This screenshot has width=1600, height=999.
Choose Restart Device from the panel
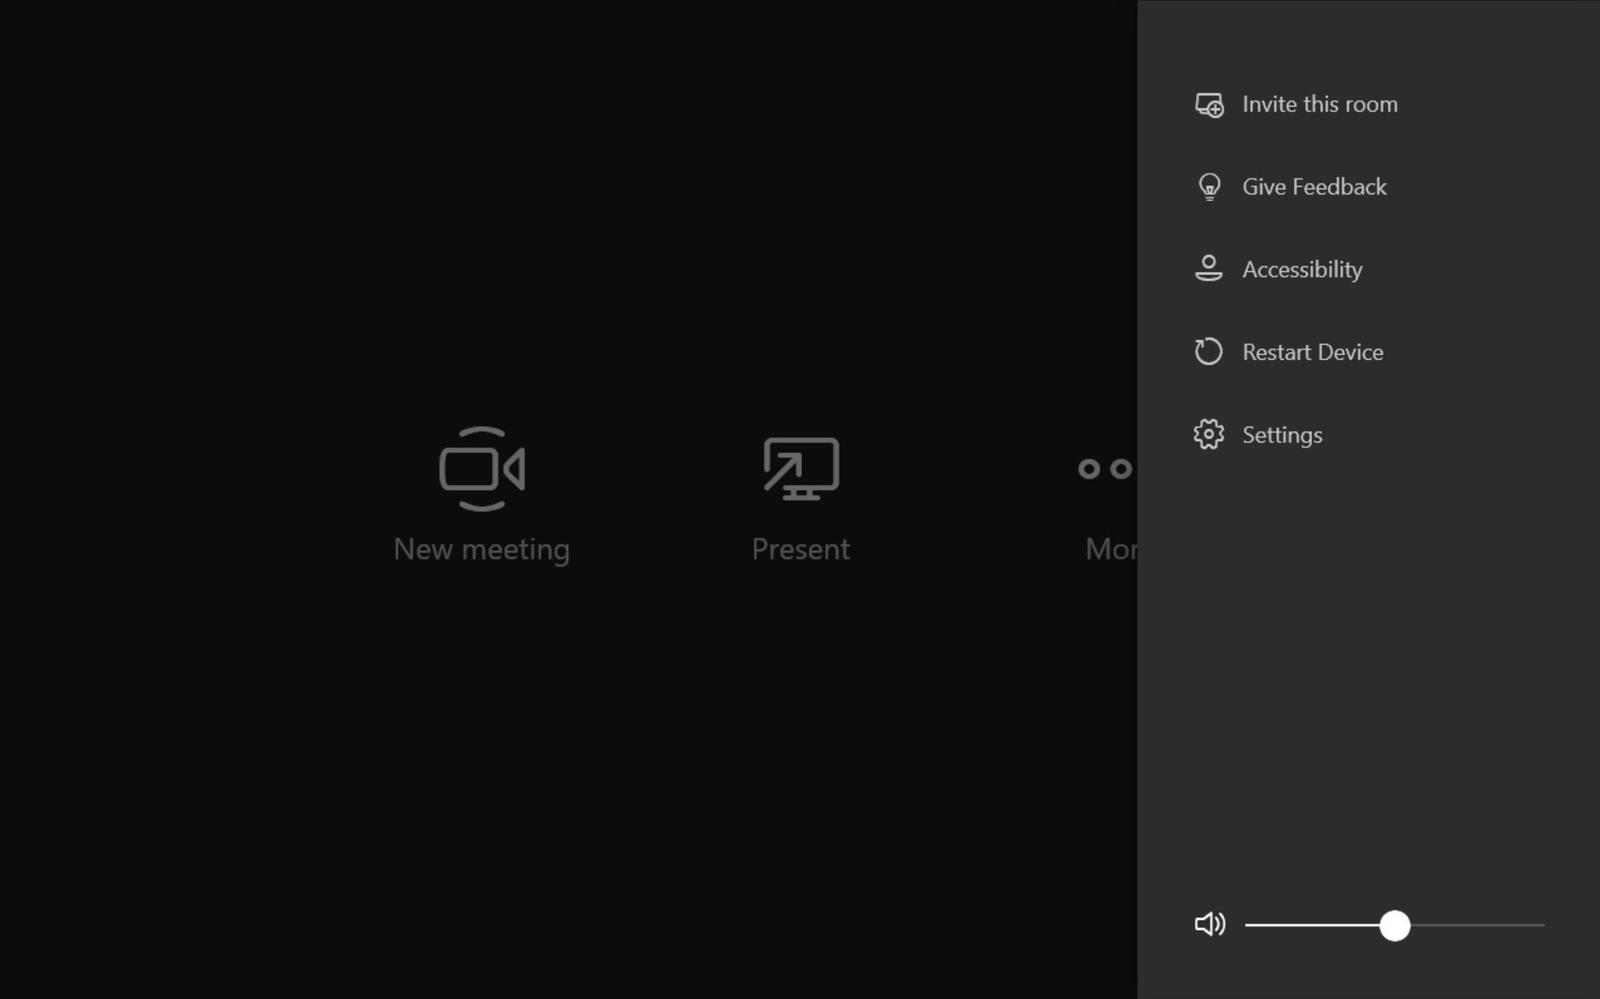pos(1313,351)
